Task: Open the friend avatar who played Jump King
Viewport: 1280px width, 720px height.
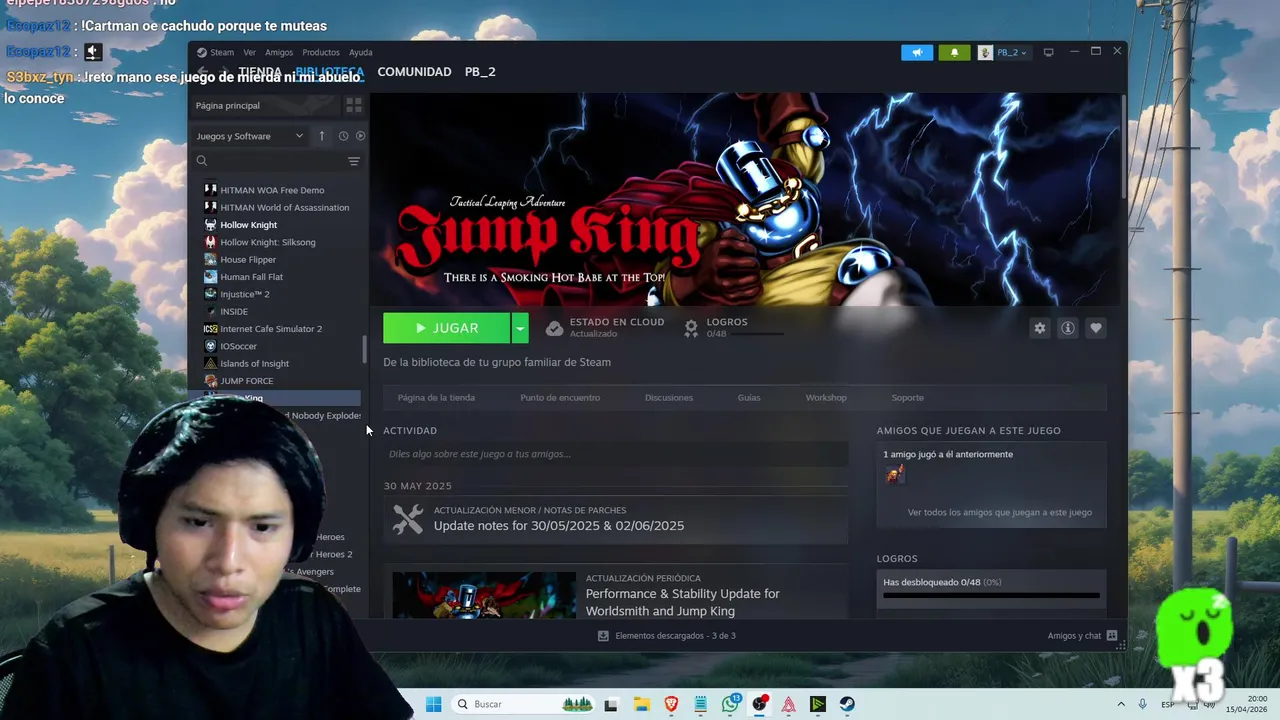Action: coord(894,474)
